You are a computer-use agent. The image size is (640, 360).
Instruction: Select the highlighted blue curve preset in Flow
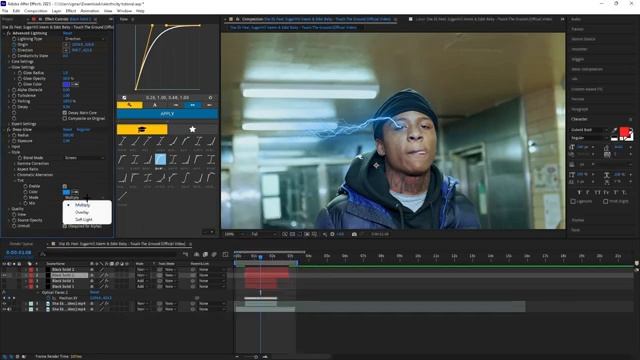point(160,159)
